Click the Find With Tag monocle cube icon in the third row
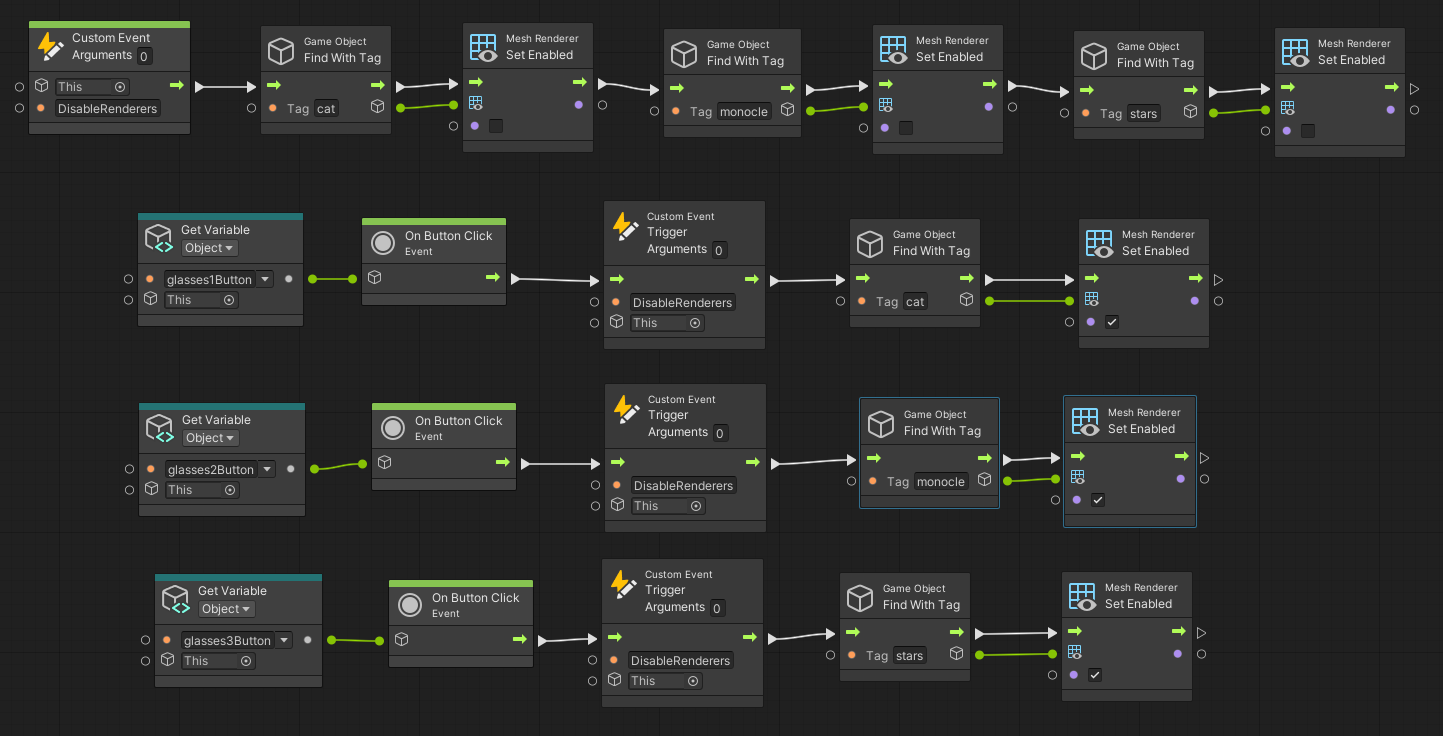 881,423
